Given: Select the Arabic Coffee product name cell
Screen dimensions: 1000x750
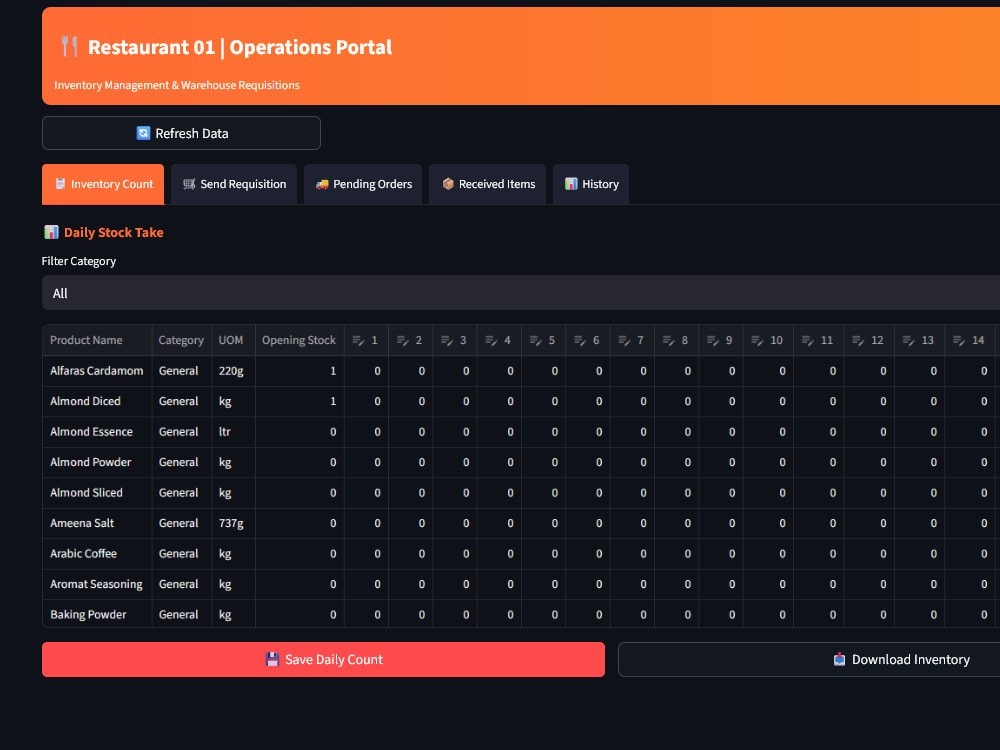Looking at the screenshot, I should tap(98, 554).
